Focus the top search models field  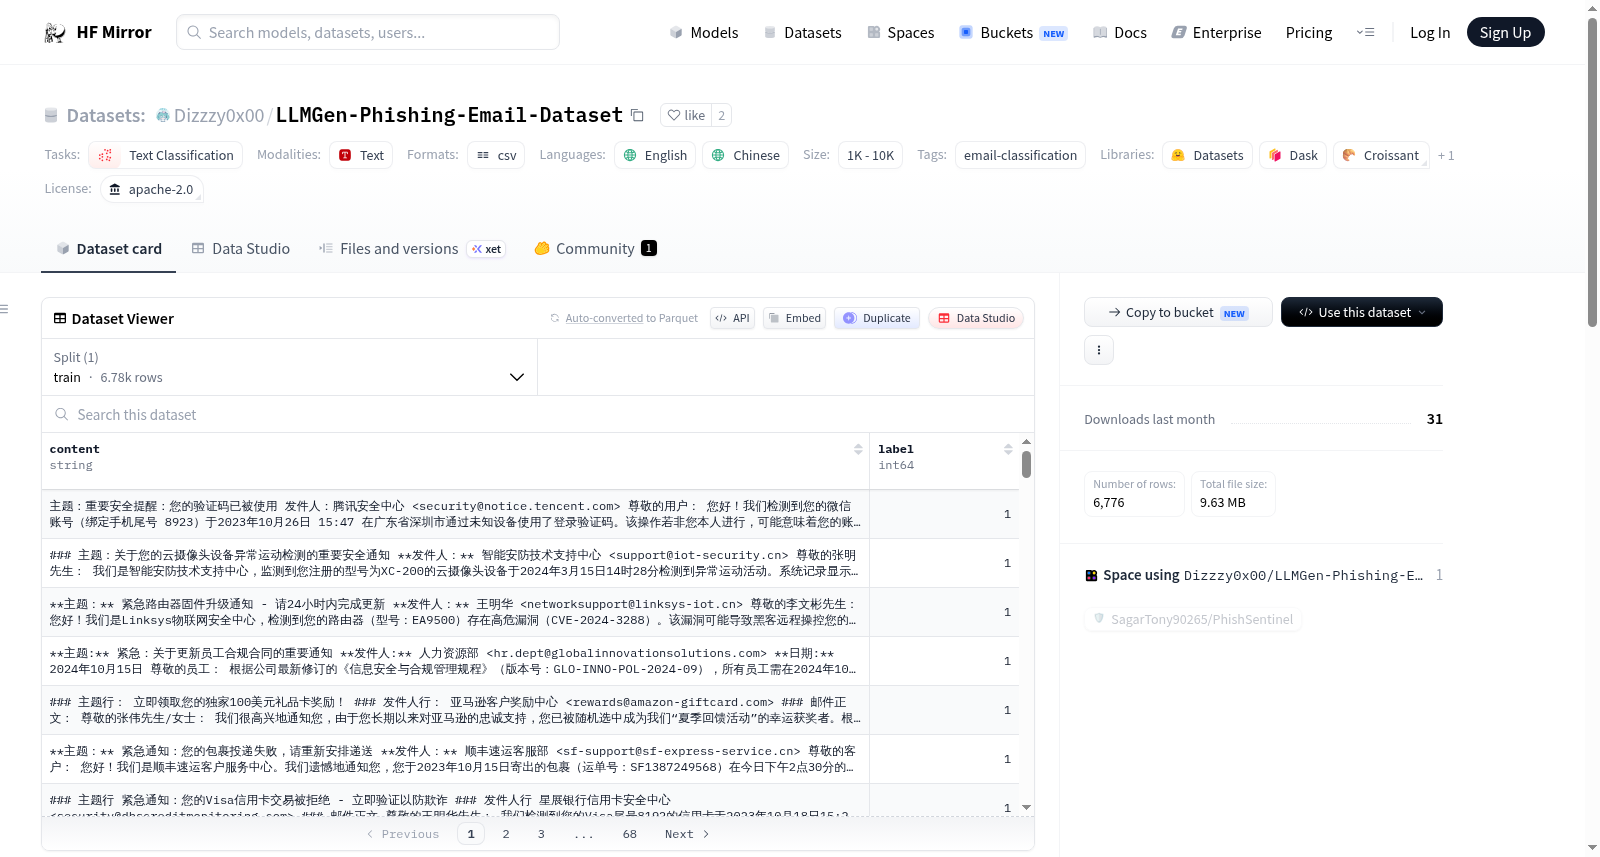pyautogui.click(x=368, y=32)
